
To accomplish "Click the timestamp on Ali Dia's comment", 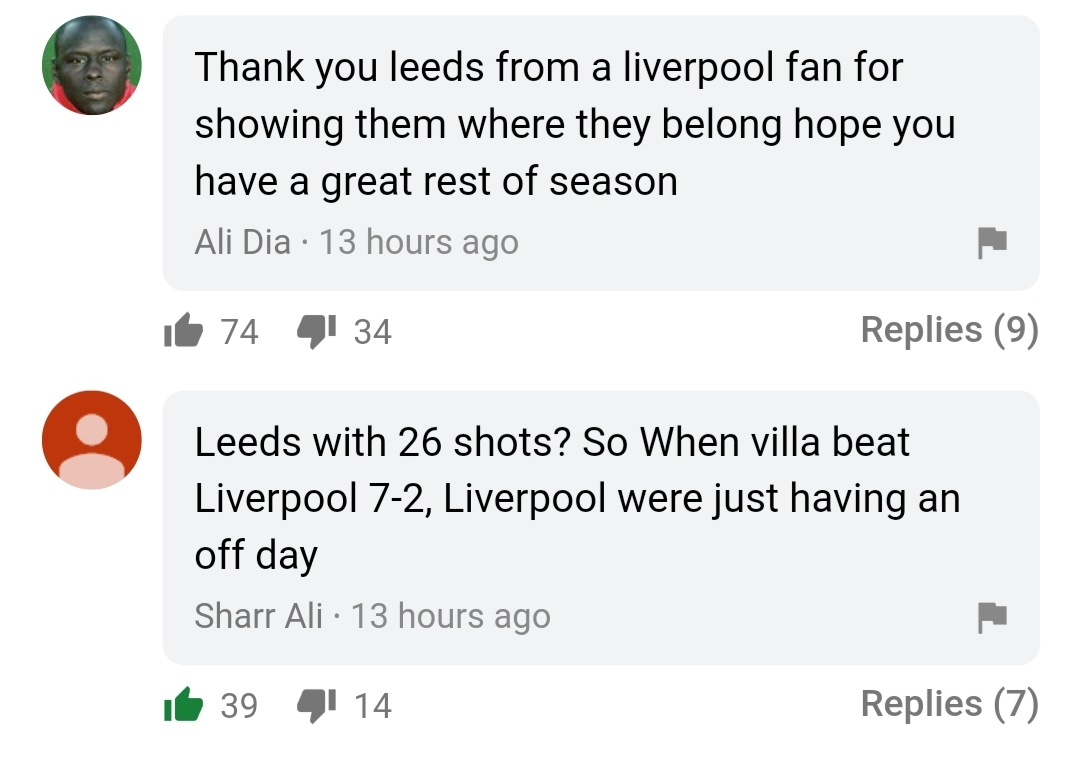I will tap(419, 242).
